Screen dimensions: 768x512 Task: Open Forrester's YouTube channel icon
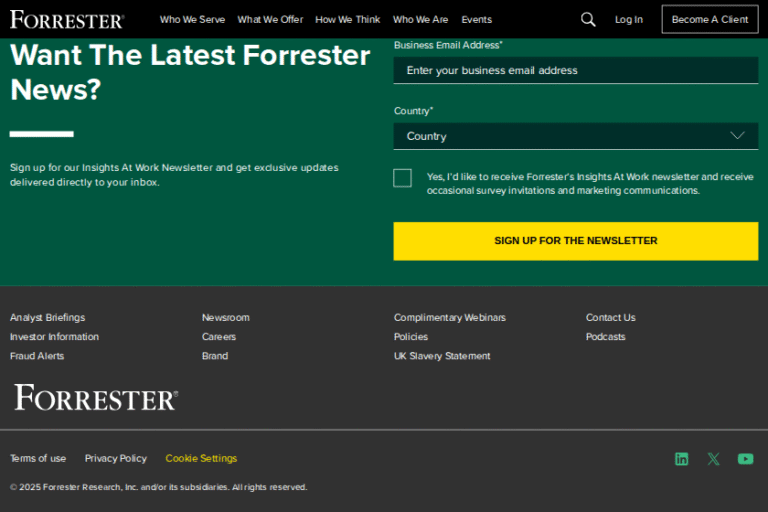pyautogui.click(x=745, y=459)
